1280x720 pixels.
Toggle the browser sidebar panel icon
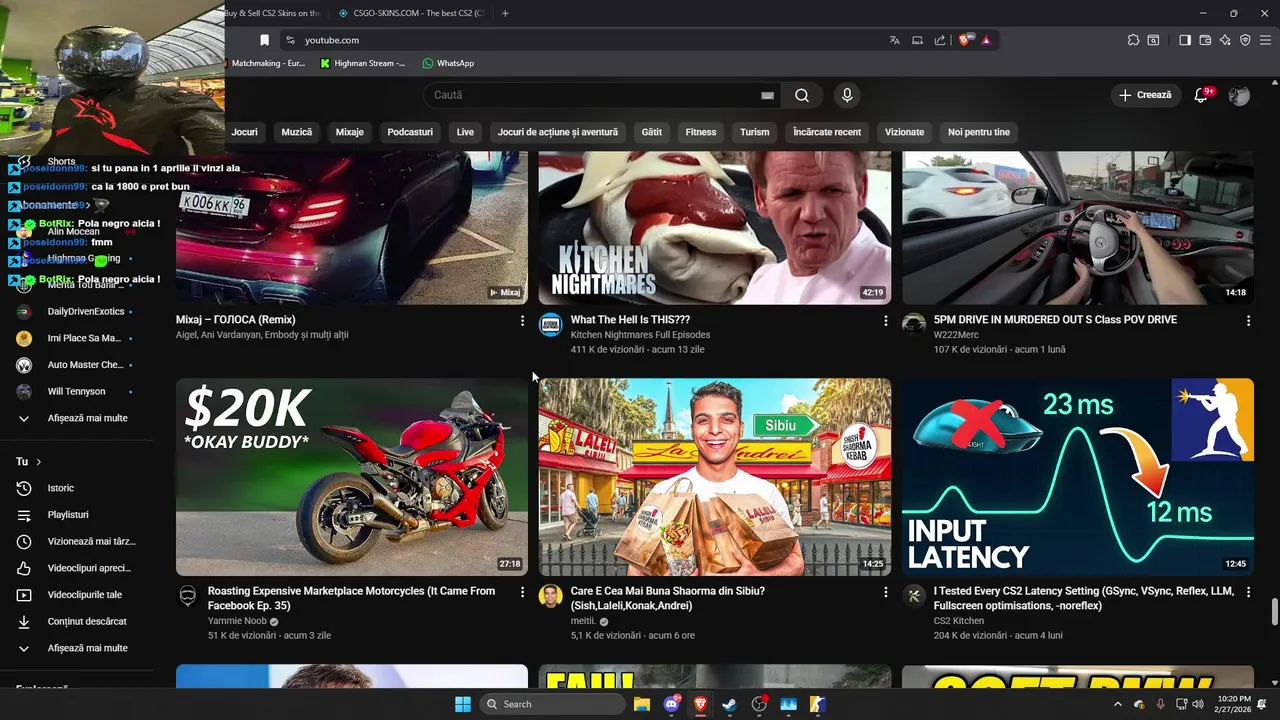click(1185, 40)
